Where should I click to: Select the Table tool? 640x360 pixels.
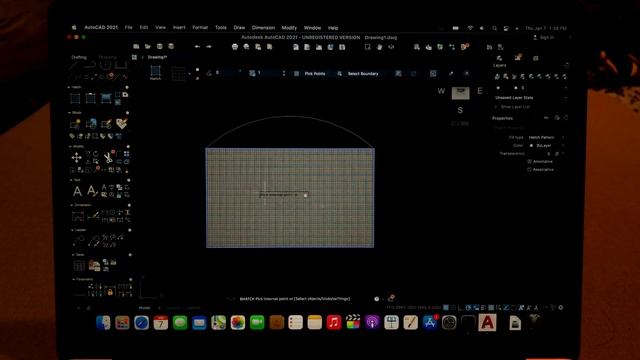point(79,266)
